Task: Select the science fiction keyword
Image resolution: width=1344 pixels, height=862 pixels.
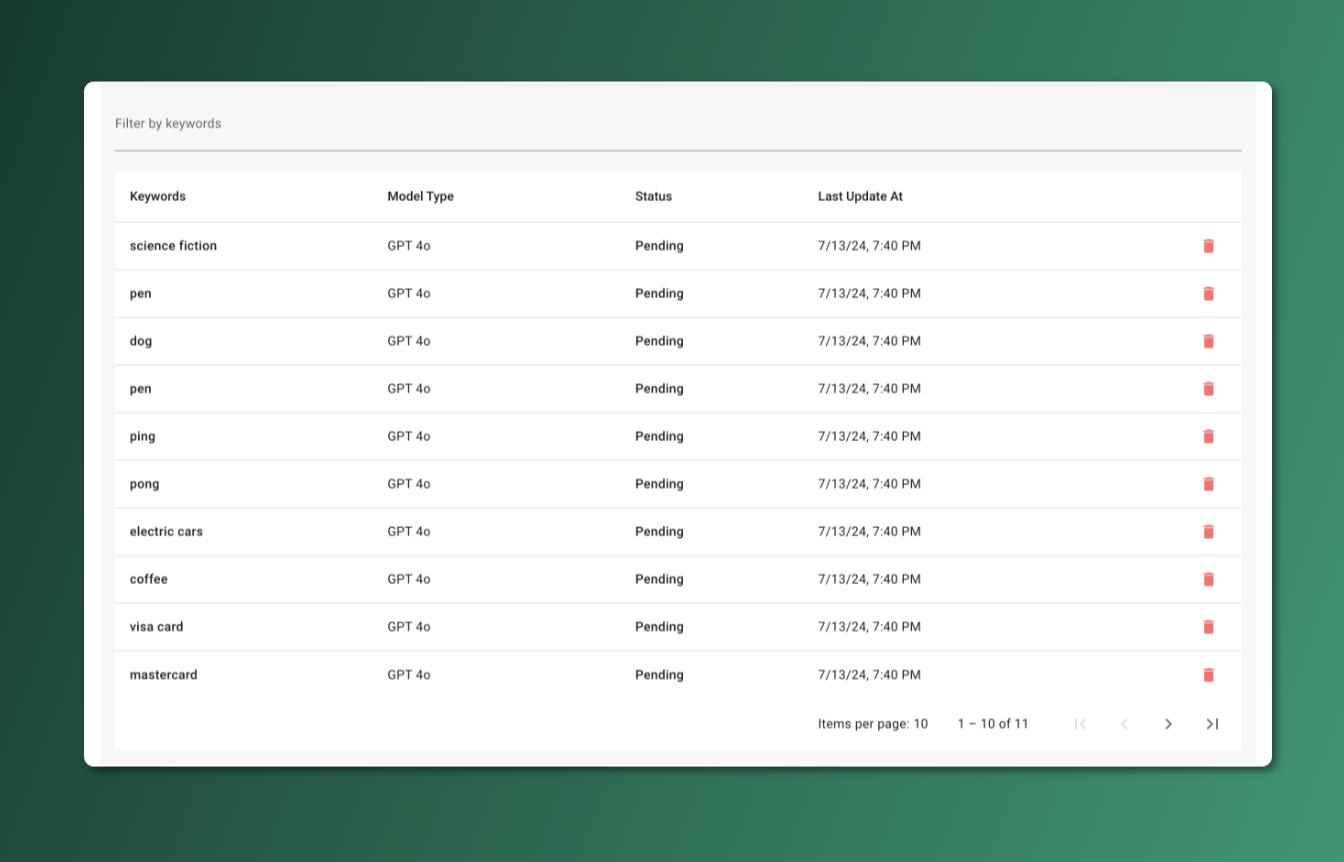Action: pyautogui.click(x=173, y=246)
